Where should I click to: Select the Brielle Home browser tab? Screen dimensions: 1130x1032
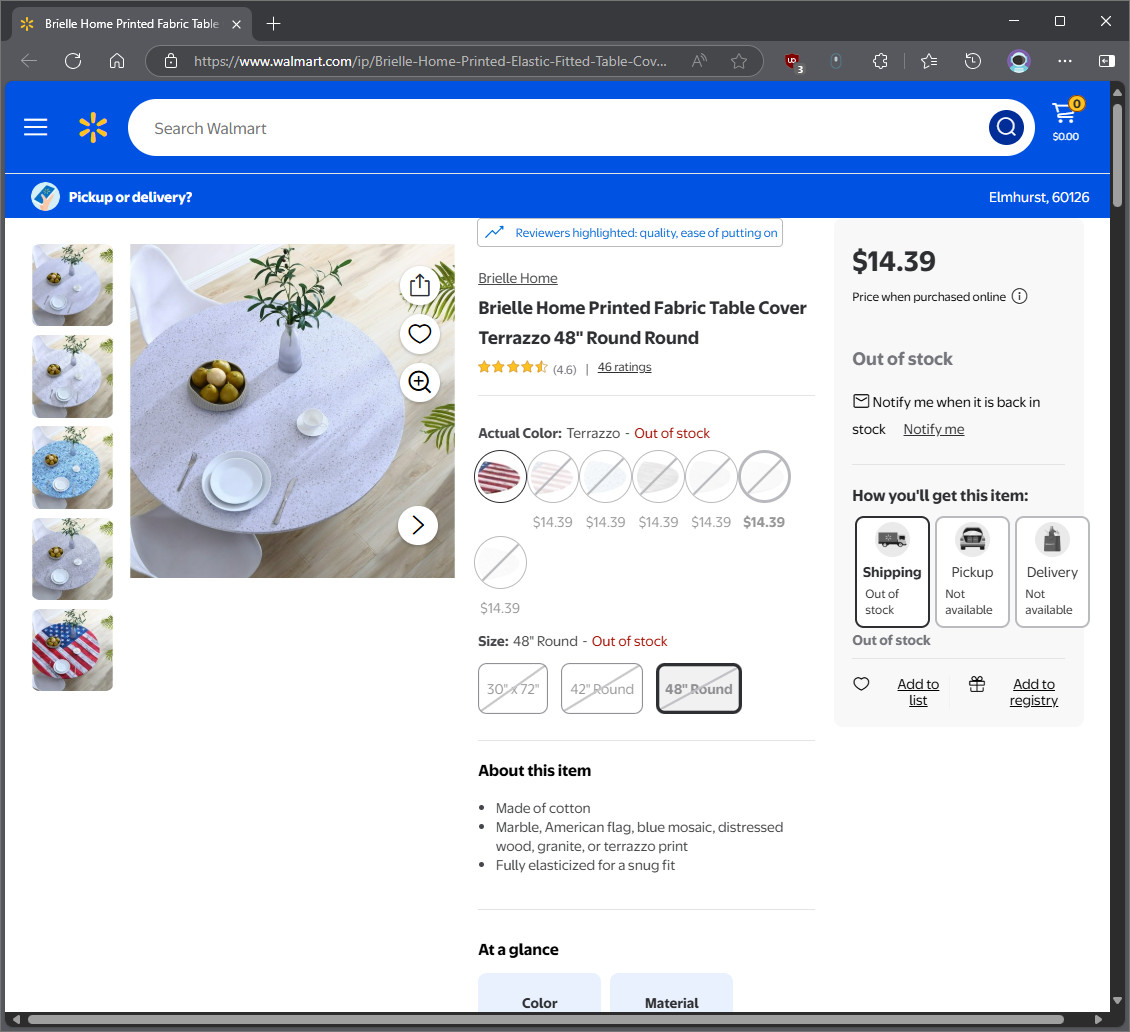(132, 24)
